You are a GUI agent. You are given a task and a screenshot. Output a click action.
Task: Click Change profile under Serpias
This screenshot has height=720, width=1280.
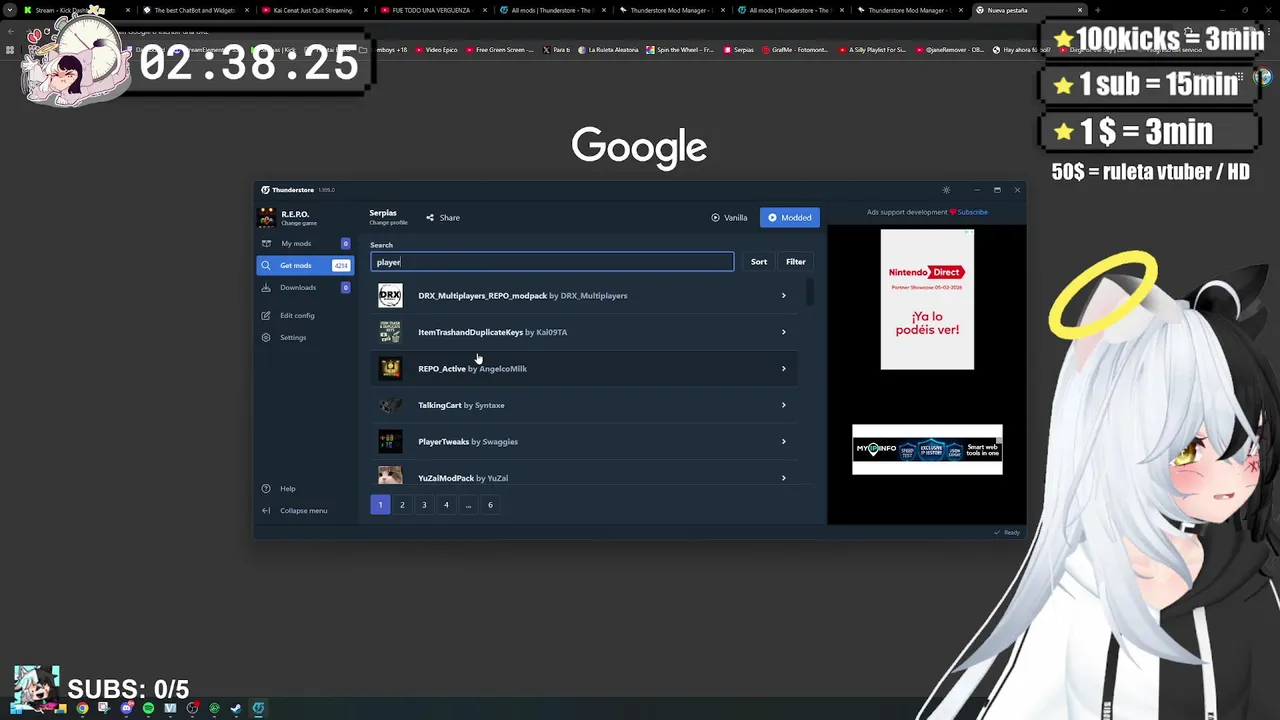[x=388, y=222]
